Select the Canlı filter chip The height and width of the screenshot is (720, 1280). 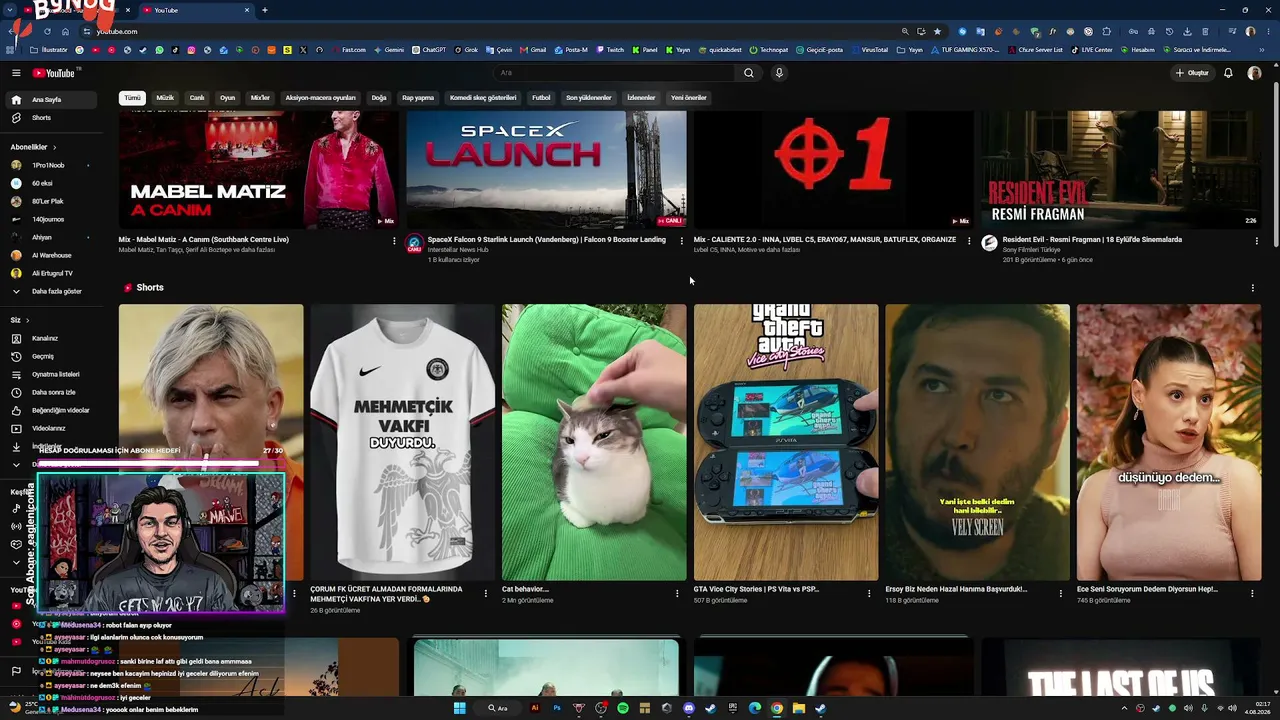[x=197, y=98]
